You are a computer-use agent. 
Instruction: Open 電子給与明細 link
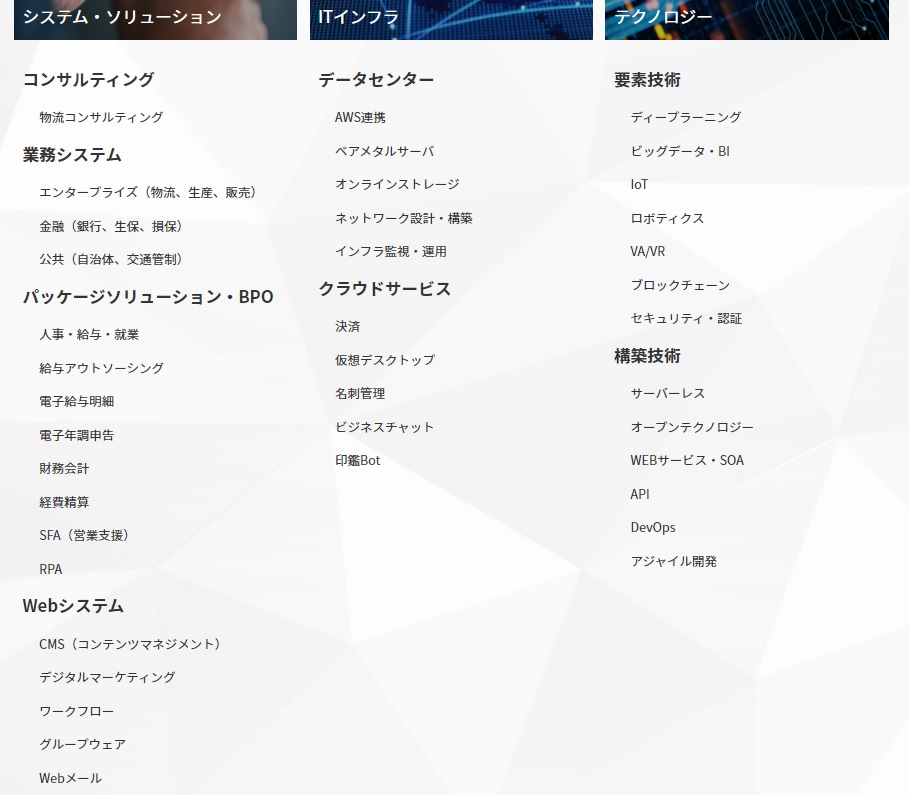tap(77, 401)
